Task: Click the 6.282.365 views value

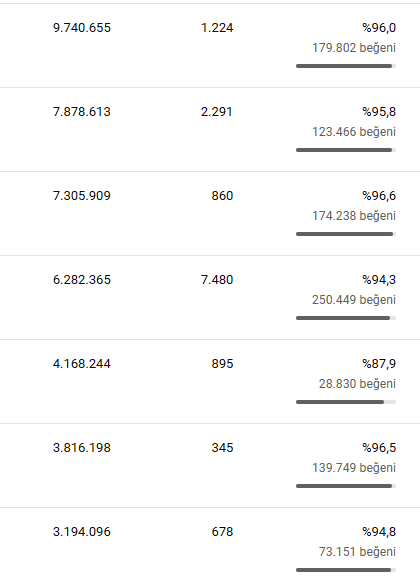Action: click(x=82, y=280)
